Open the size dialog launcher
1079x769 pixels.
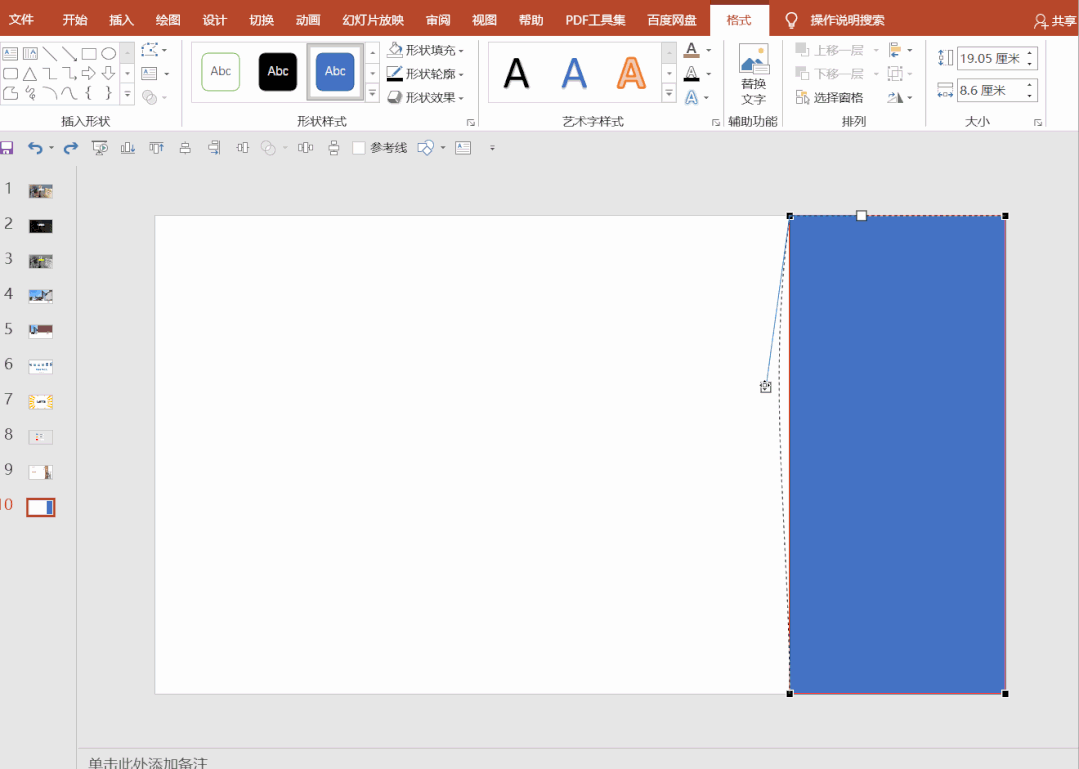point(1038,122)
